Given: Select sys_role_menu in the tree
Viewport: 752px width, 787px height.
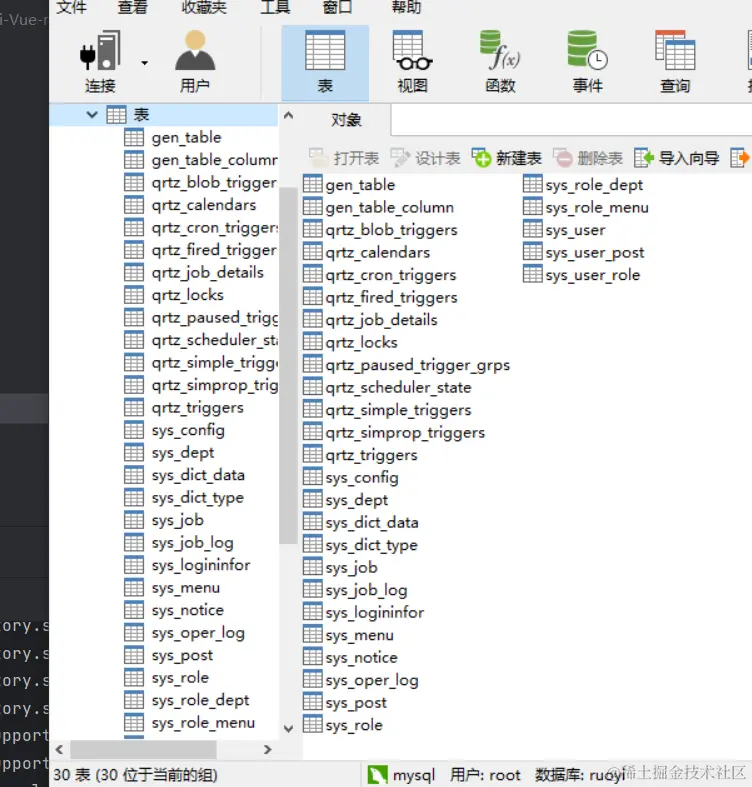Looking at the screenshot, I should 203,723.
